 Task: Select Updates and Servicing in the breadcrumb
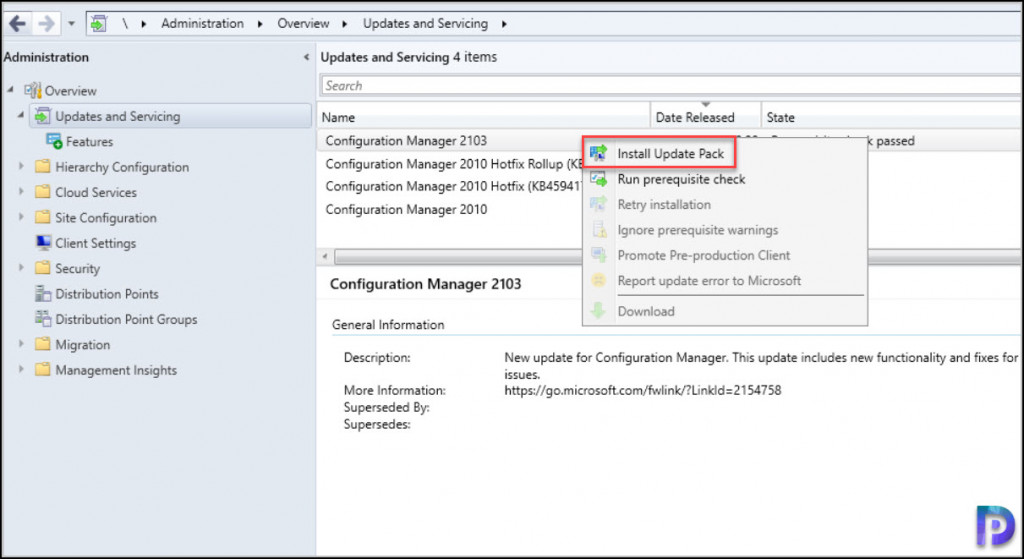pyautogui.click(x=425, y=24)
